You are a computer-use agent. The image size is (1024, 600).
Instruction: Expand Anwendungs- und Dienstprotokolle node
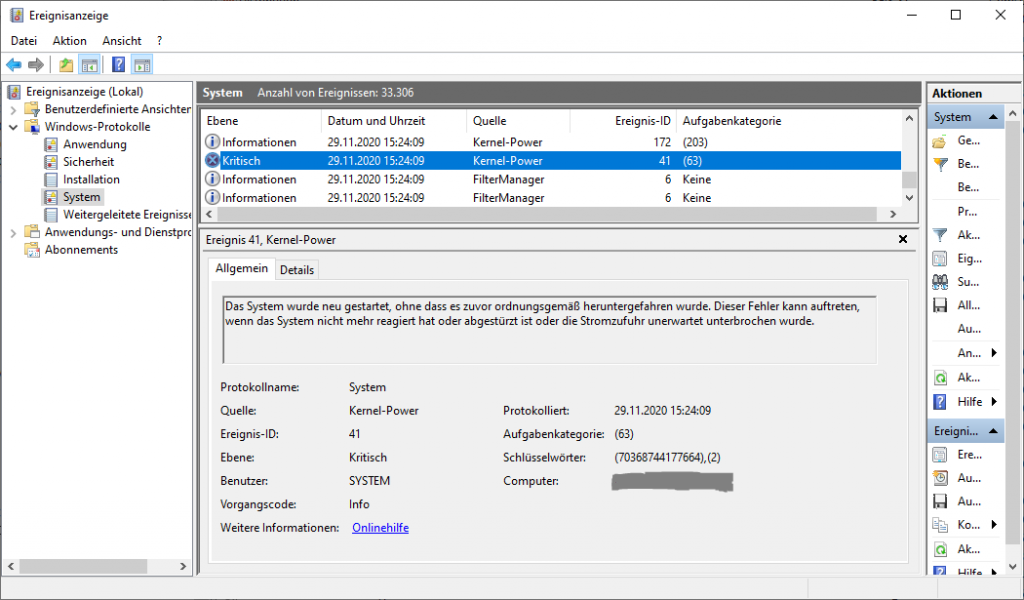[x=13, y=232]
